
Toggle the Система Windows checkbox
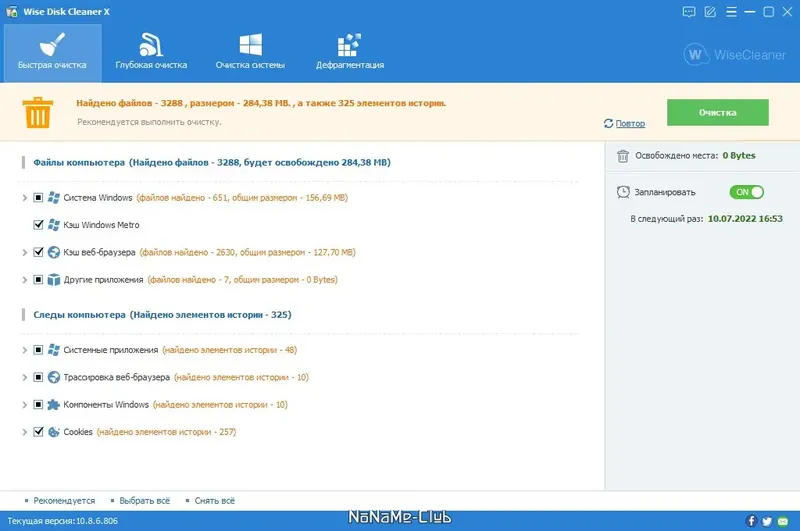pyautogui.click(x=38, y=197)
